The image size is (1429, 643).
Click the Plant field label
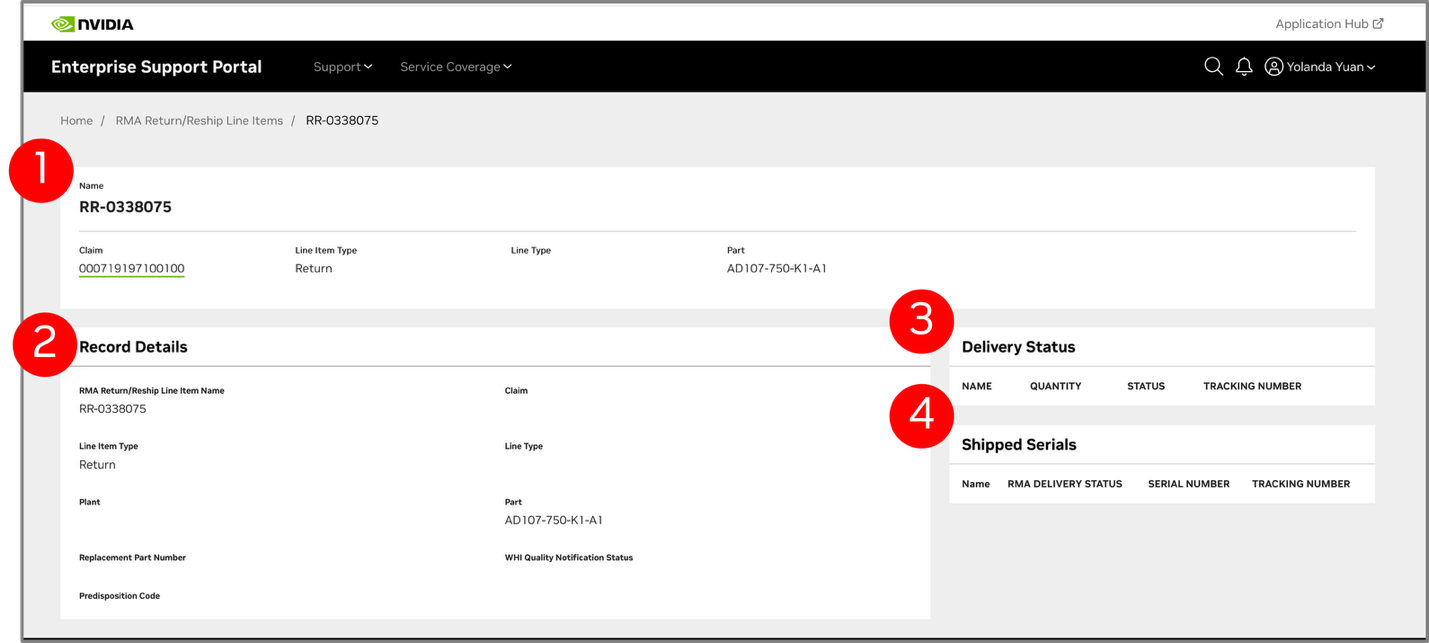pyautogui.click(x=90, y=502)
